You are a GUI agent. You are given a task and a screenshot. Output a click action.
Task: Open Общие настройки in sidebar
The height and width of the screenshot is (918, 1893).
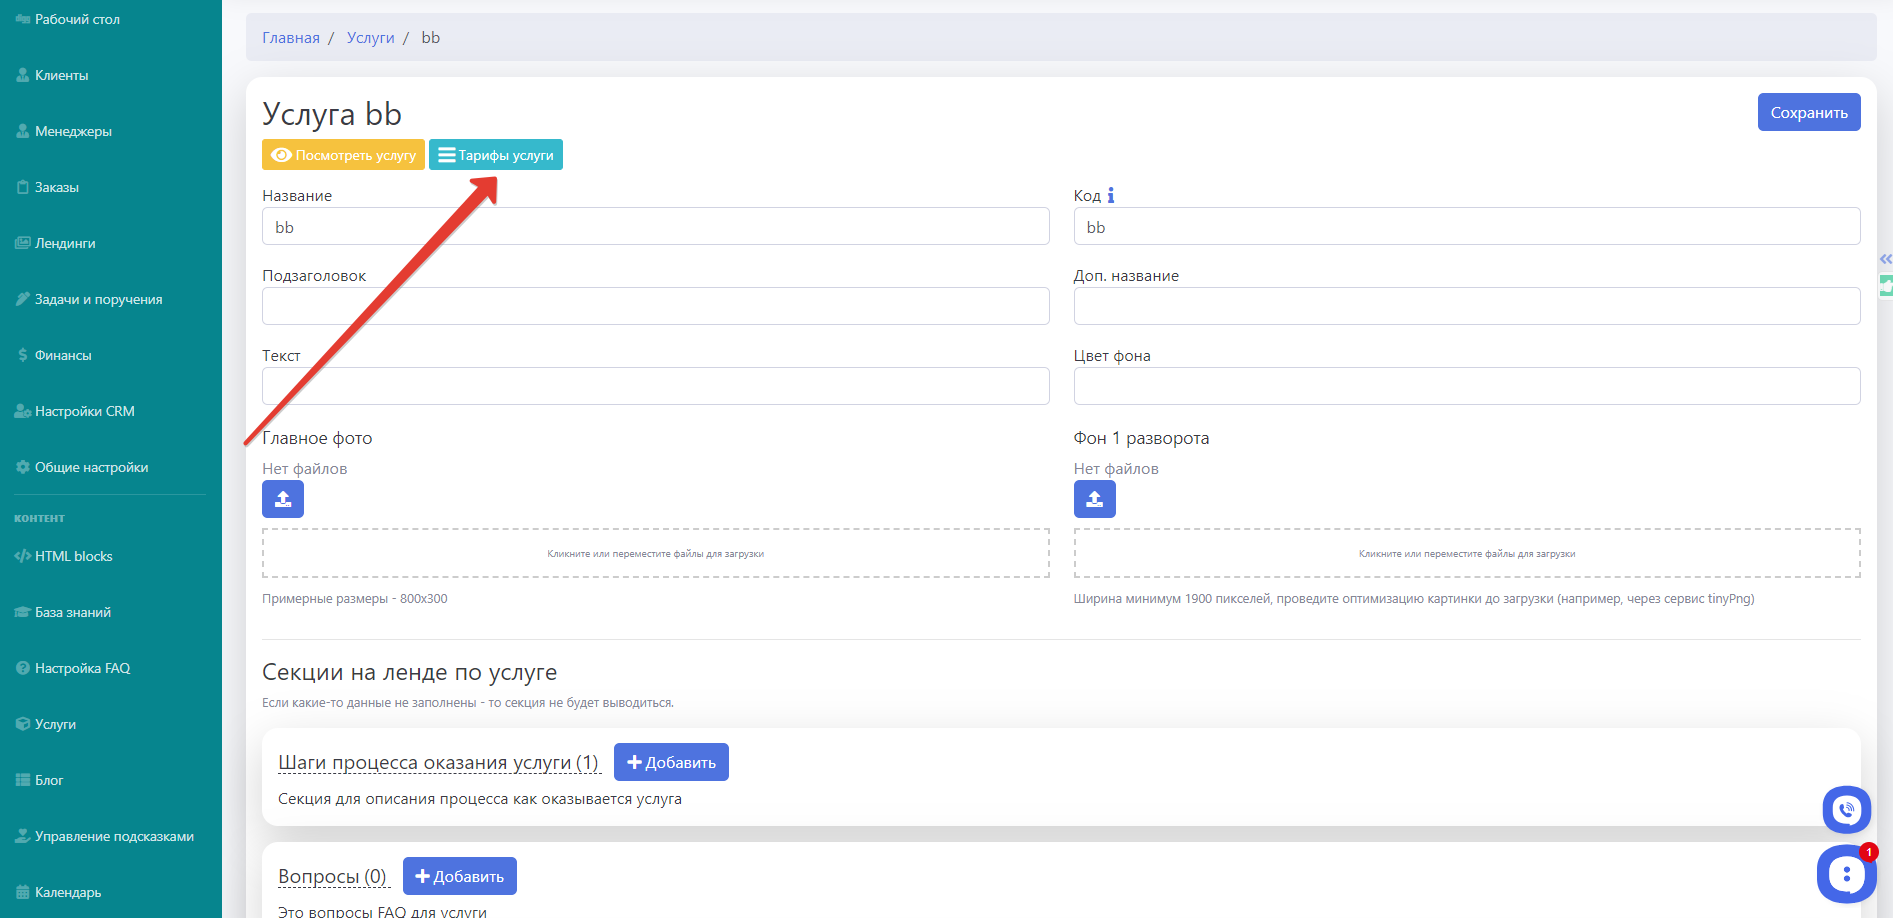pos(91,467)
